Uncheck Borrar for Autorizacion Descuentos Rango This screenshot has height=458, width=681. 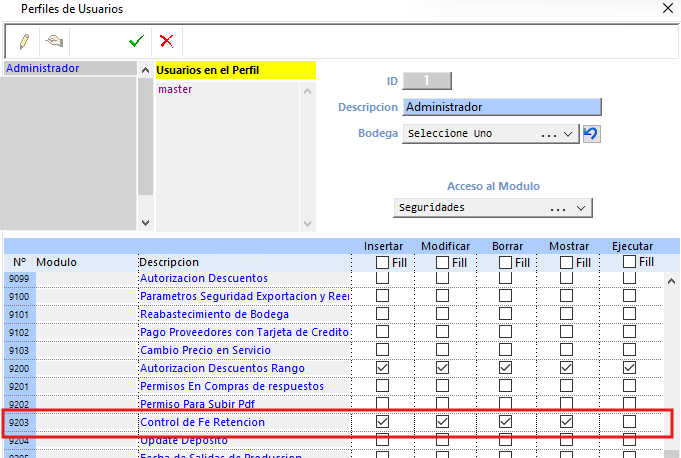[x=506, y=368]
